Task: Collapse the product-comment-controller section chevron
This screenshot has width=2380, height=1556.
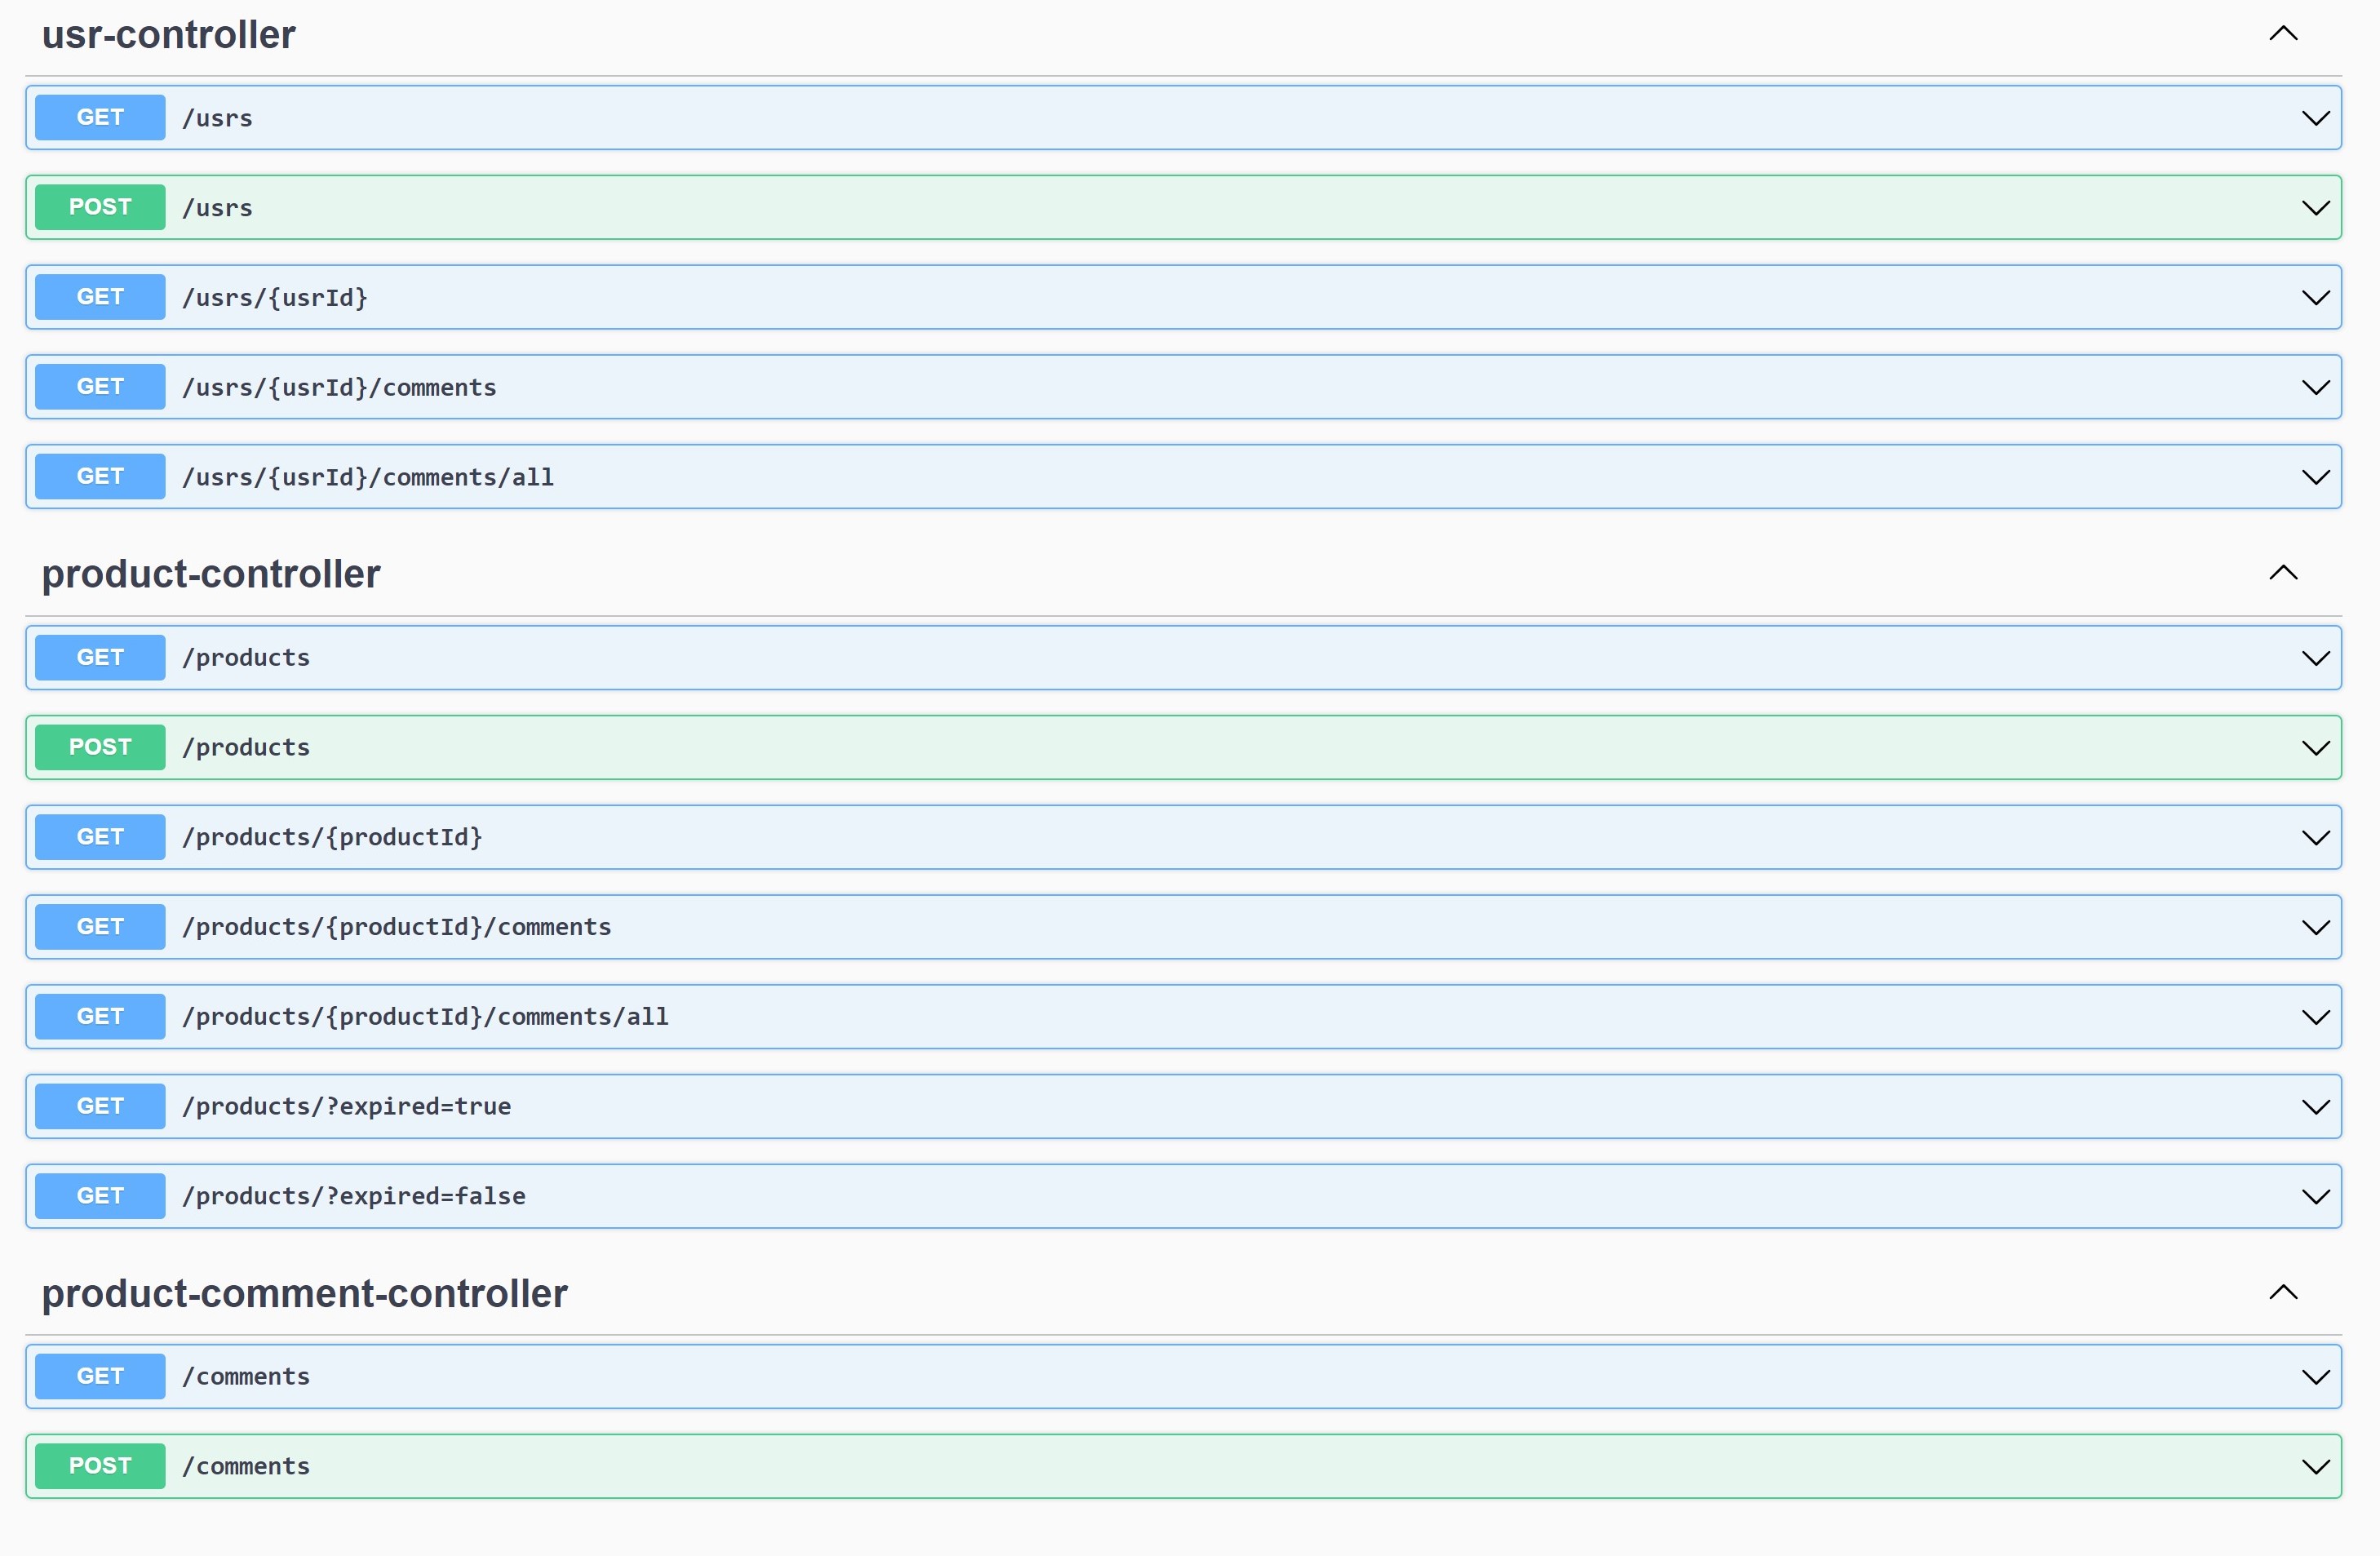Action: (x=2283, y=1292)
